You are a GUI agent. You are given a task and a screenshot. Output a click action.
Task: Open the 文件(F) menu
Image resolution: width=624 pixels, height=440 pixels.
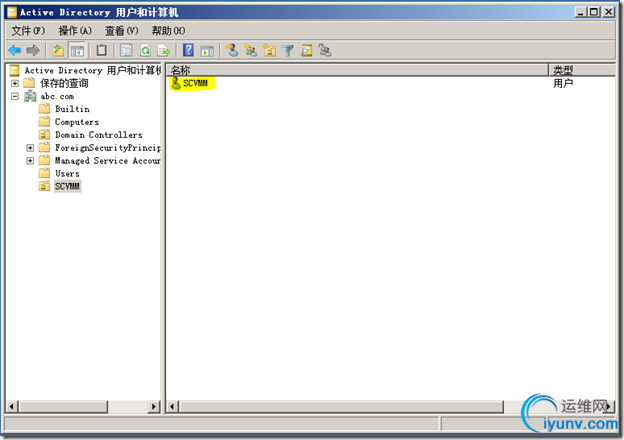click(x=28, y=31)
